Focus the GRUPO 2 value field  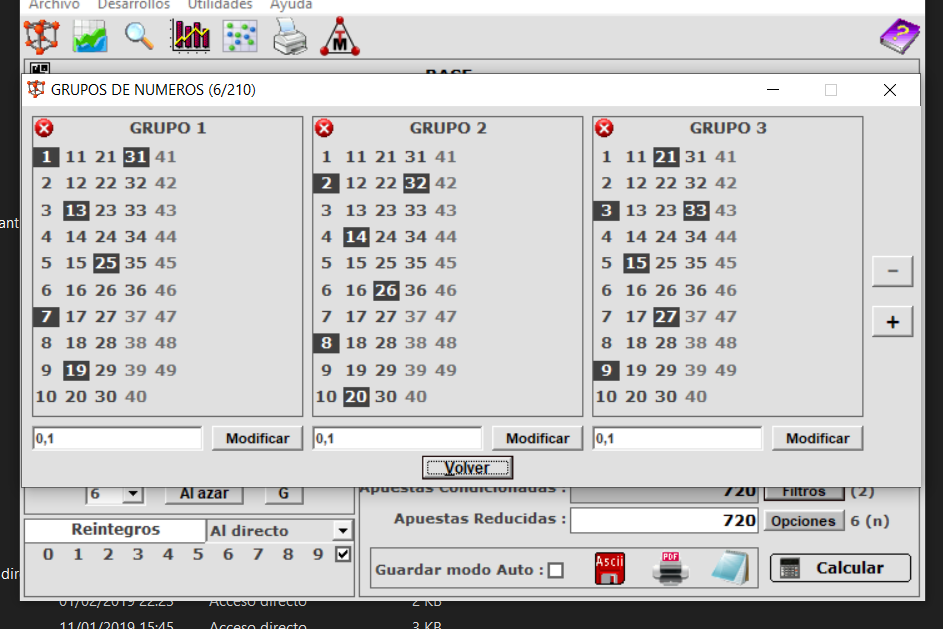pos(398,438)
